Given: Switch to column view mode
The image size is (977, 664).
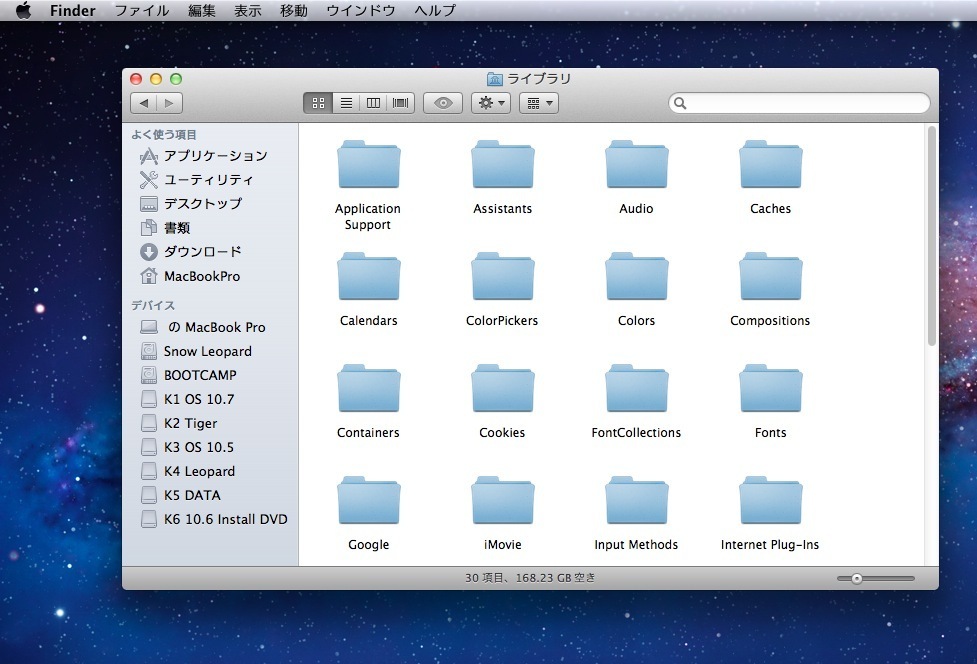Looking at the screenshot, I should point(373,103).
